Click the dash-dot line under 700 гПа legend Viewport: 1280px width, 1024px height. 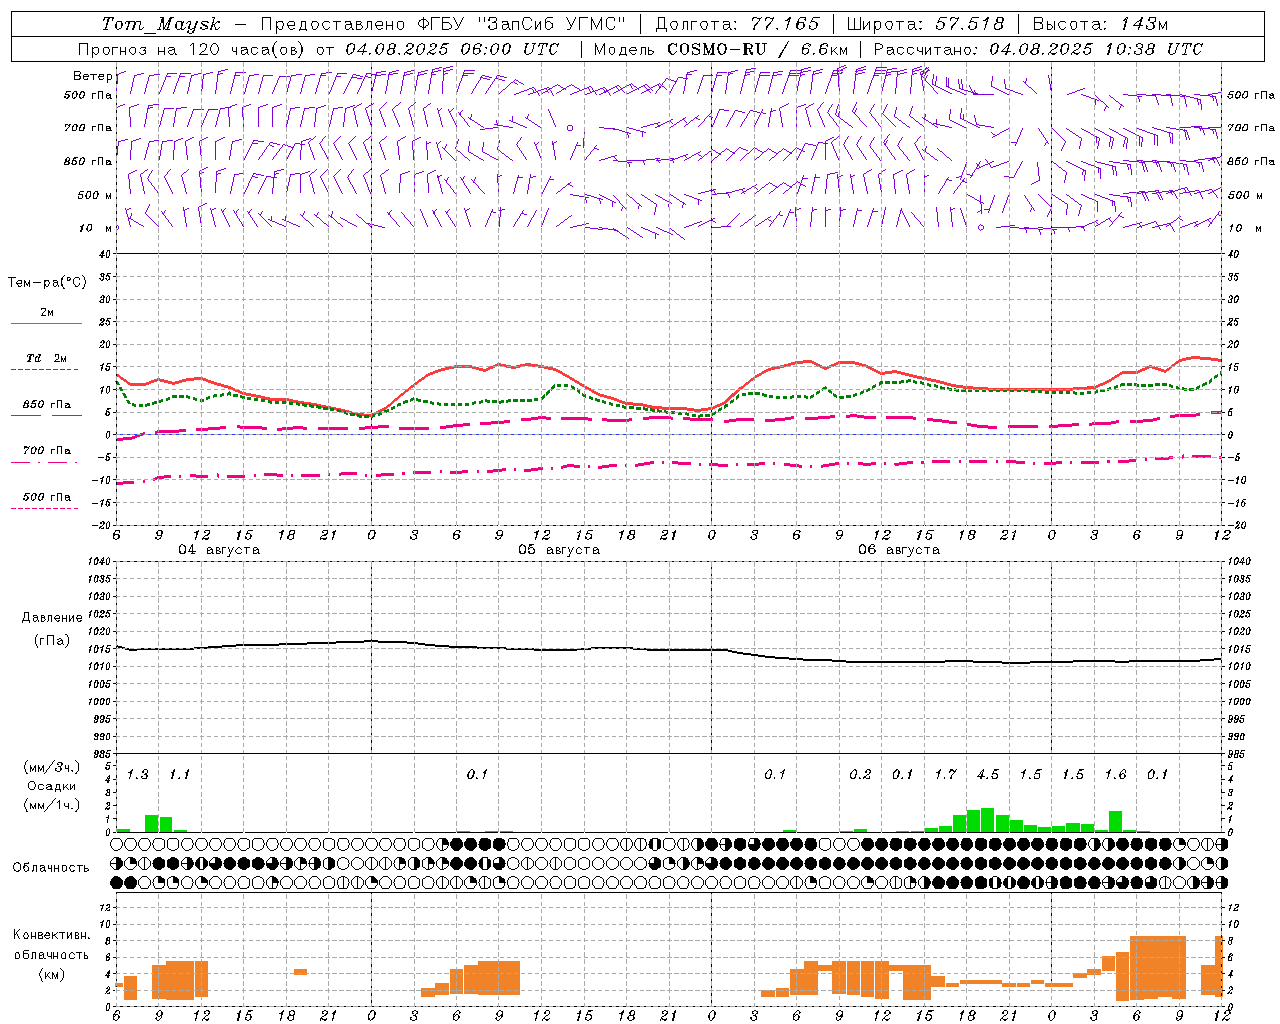coord(44,462)
